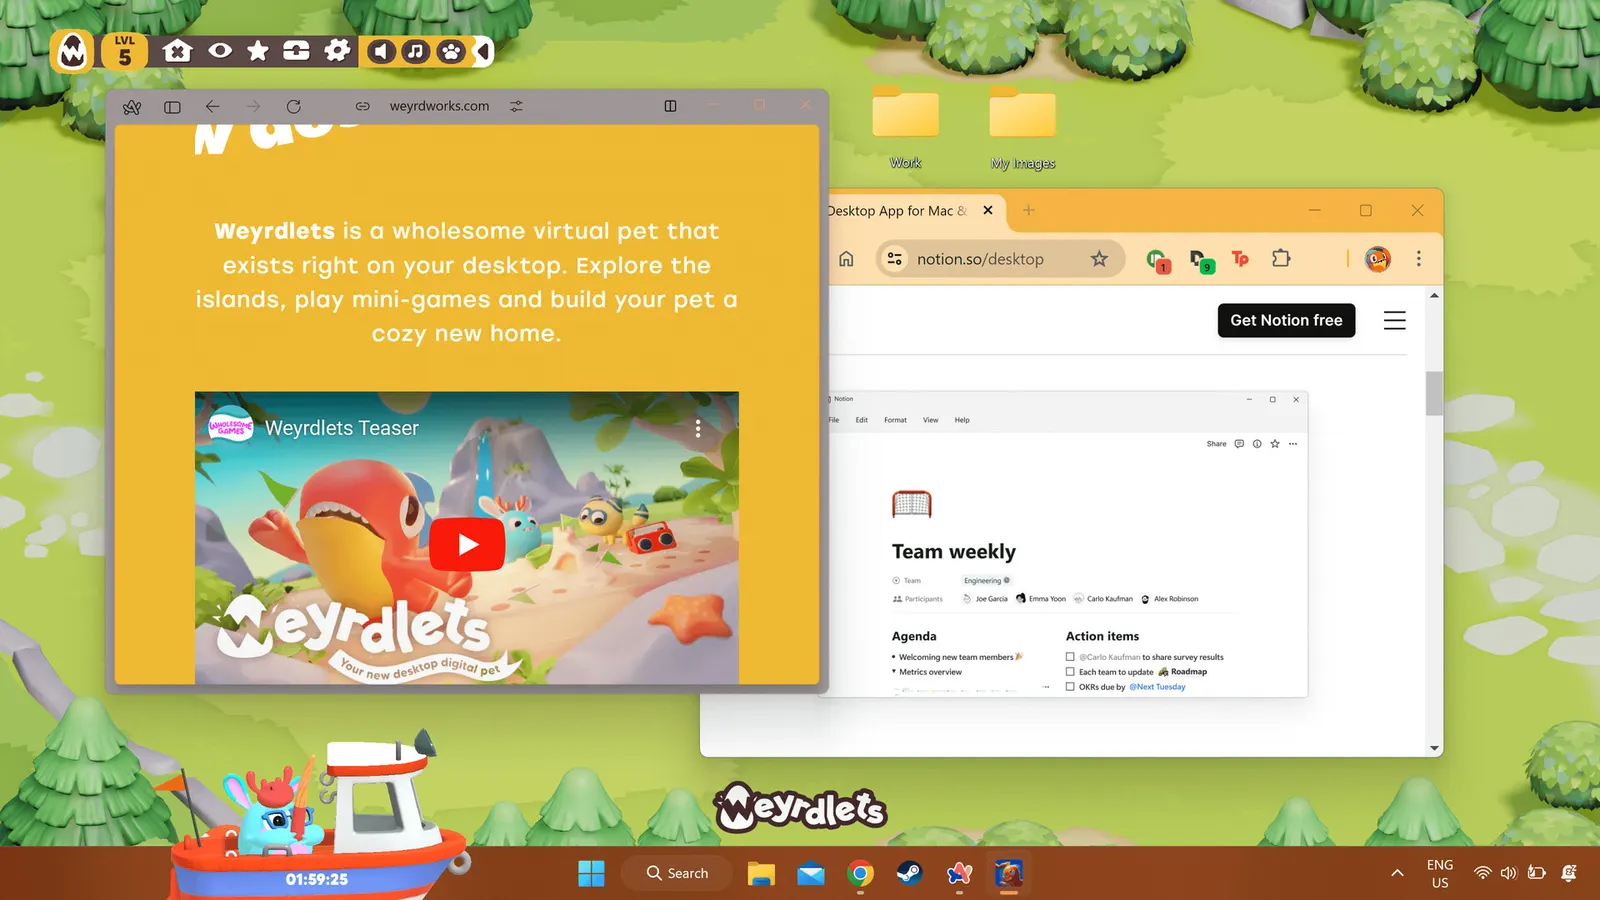Click split view icon in weyrdworks browser
Screen dimensions: 1600x900
[670, 106]
